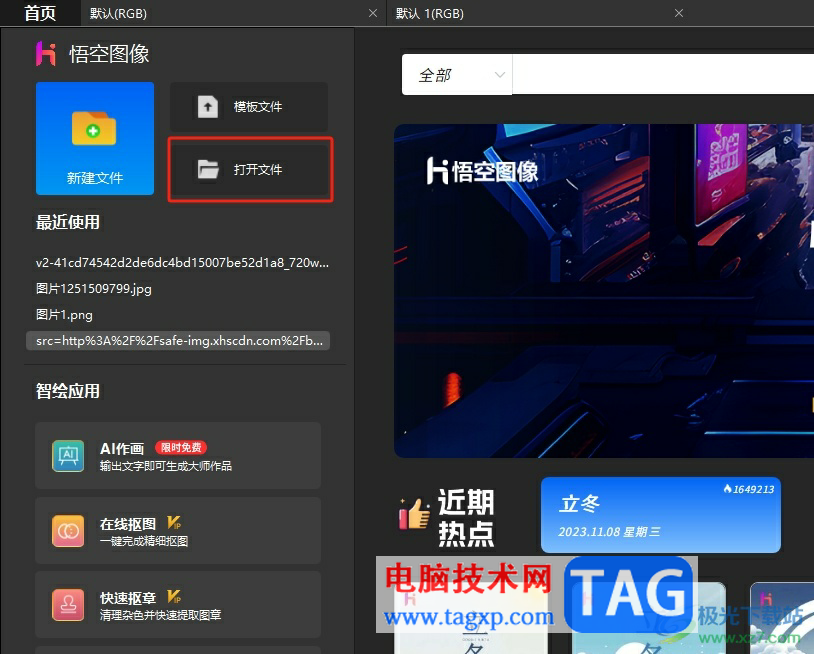
Task: Open the 立冬 2023.11.08 hot topic card
Action: [x=661, y=515]
